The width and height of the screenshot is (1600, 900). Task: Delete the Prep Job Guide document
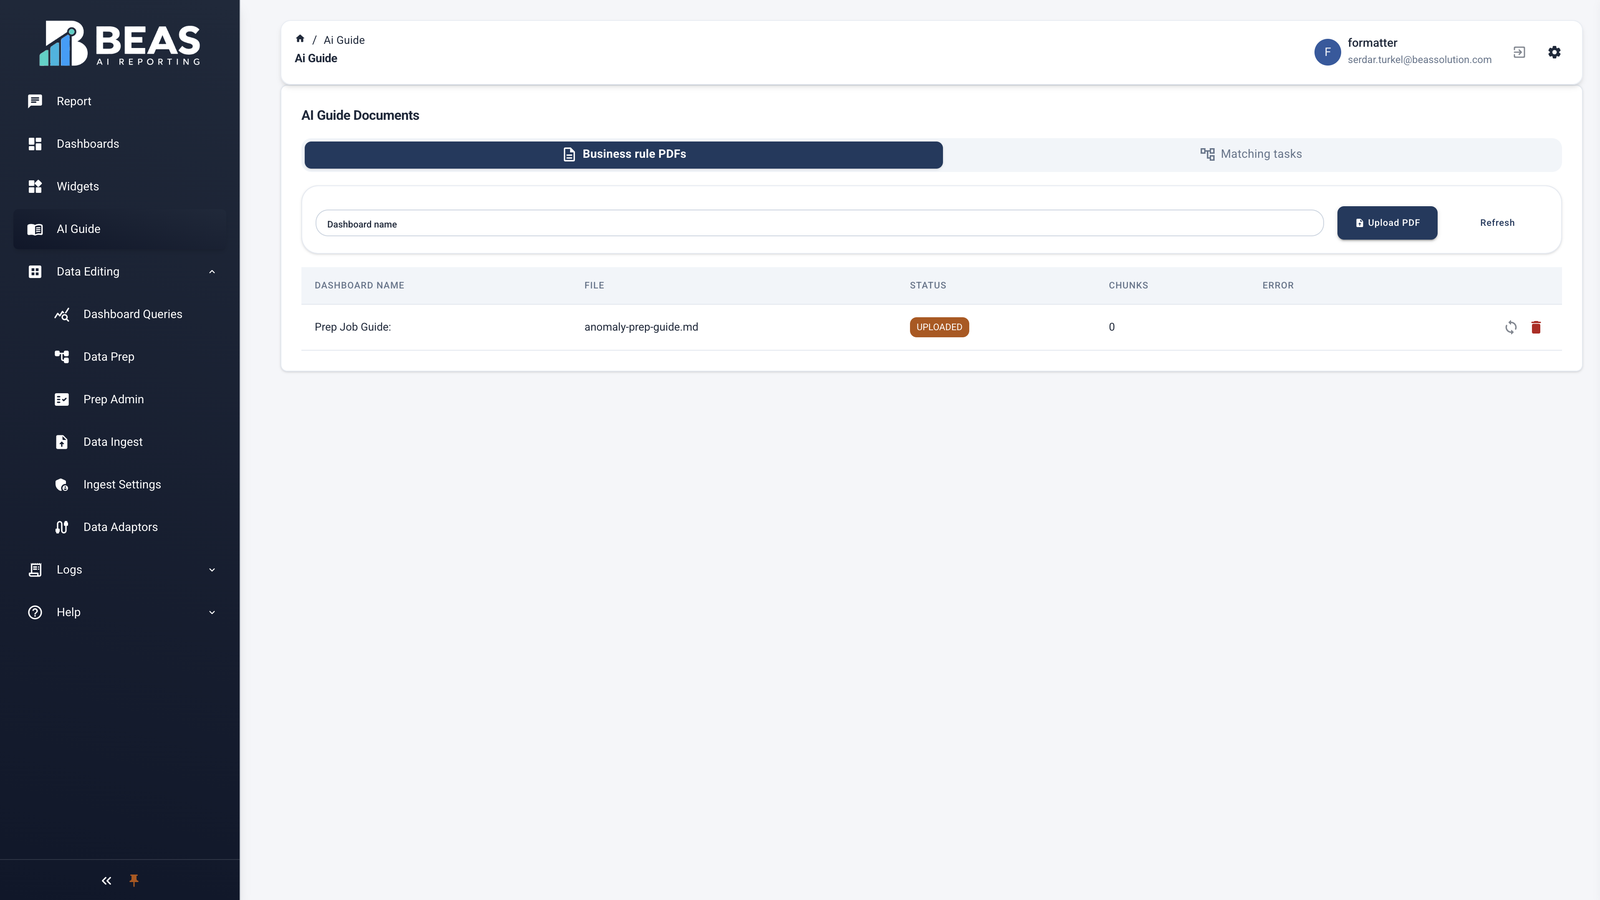1536,327
